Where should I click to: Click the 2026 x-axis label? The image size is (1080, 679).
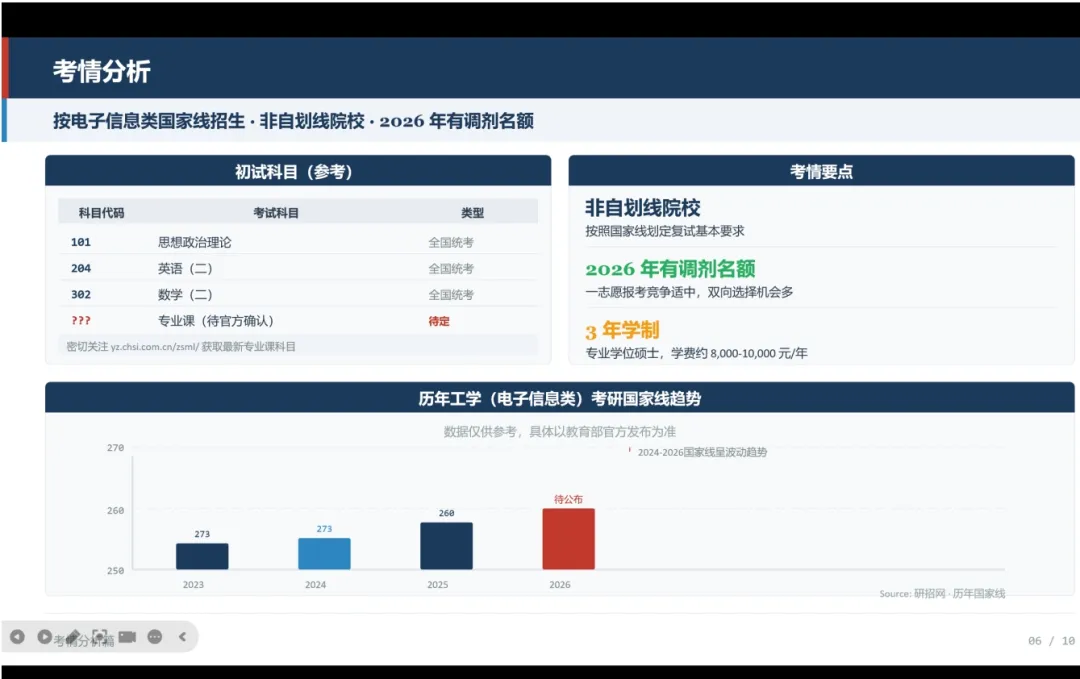tap(560, 585)
